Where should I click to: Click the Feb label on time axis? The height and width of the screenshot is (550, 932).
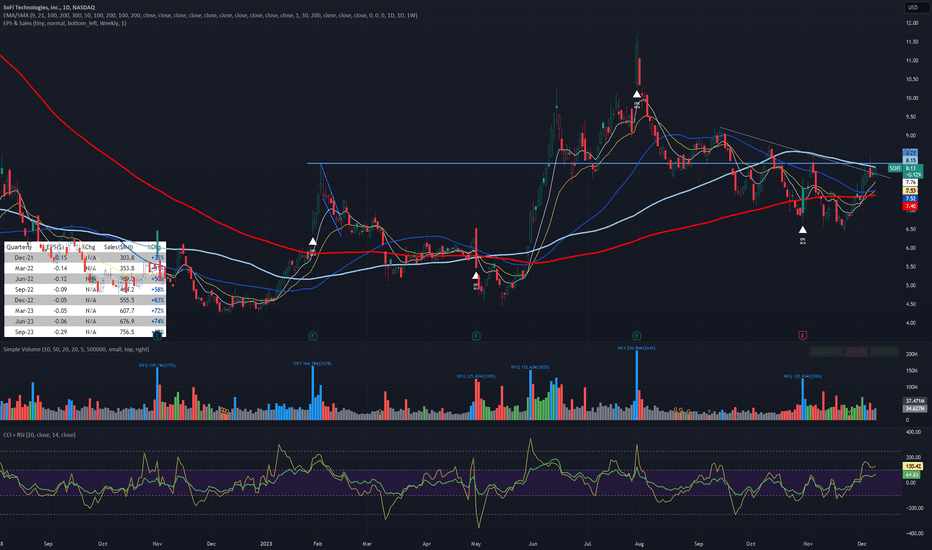coord(317,543)
